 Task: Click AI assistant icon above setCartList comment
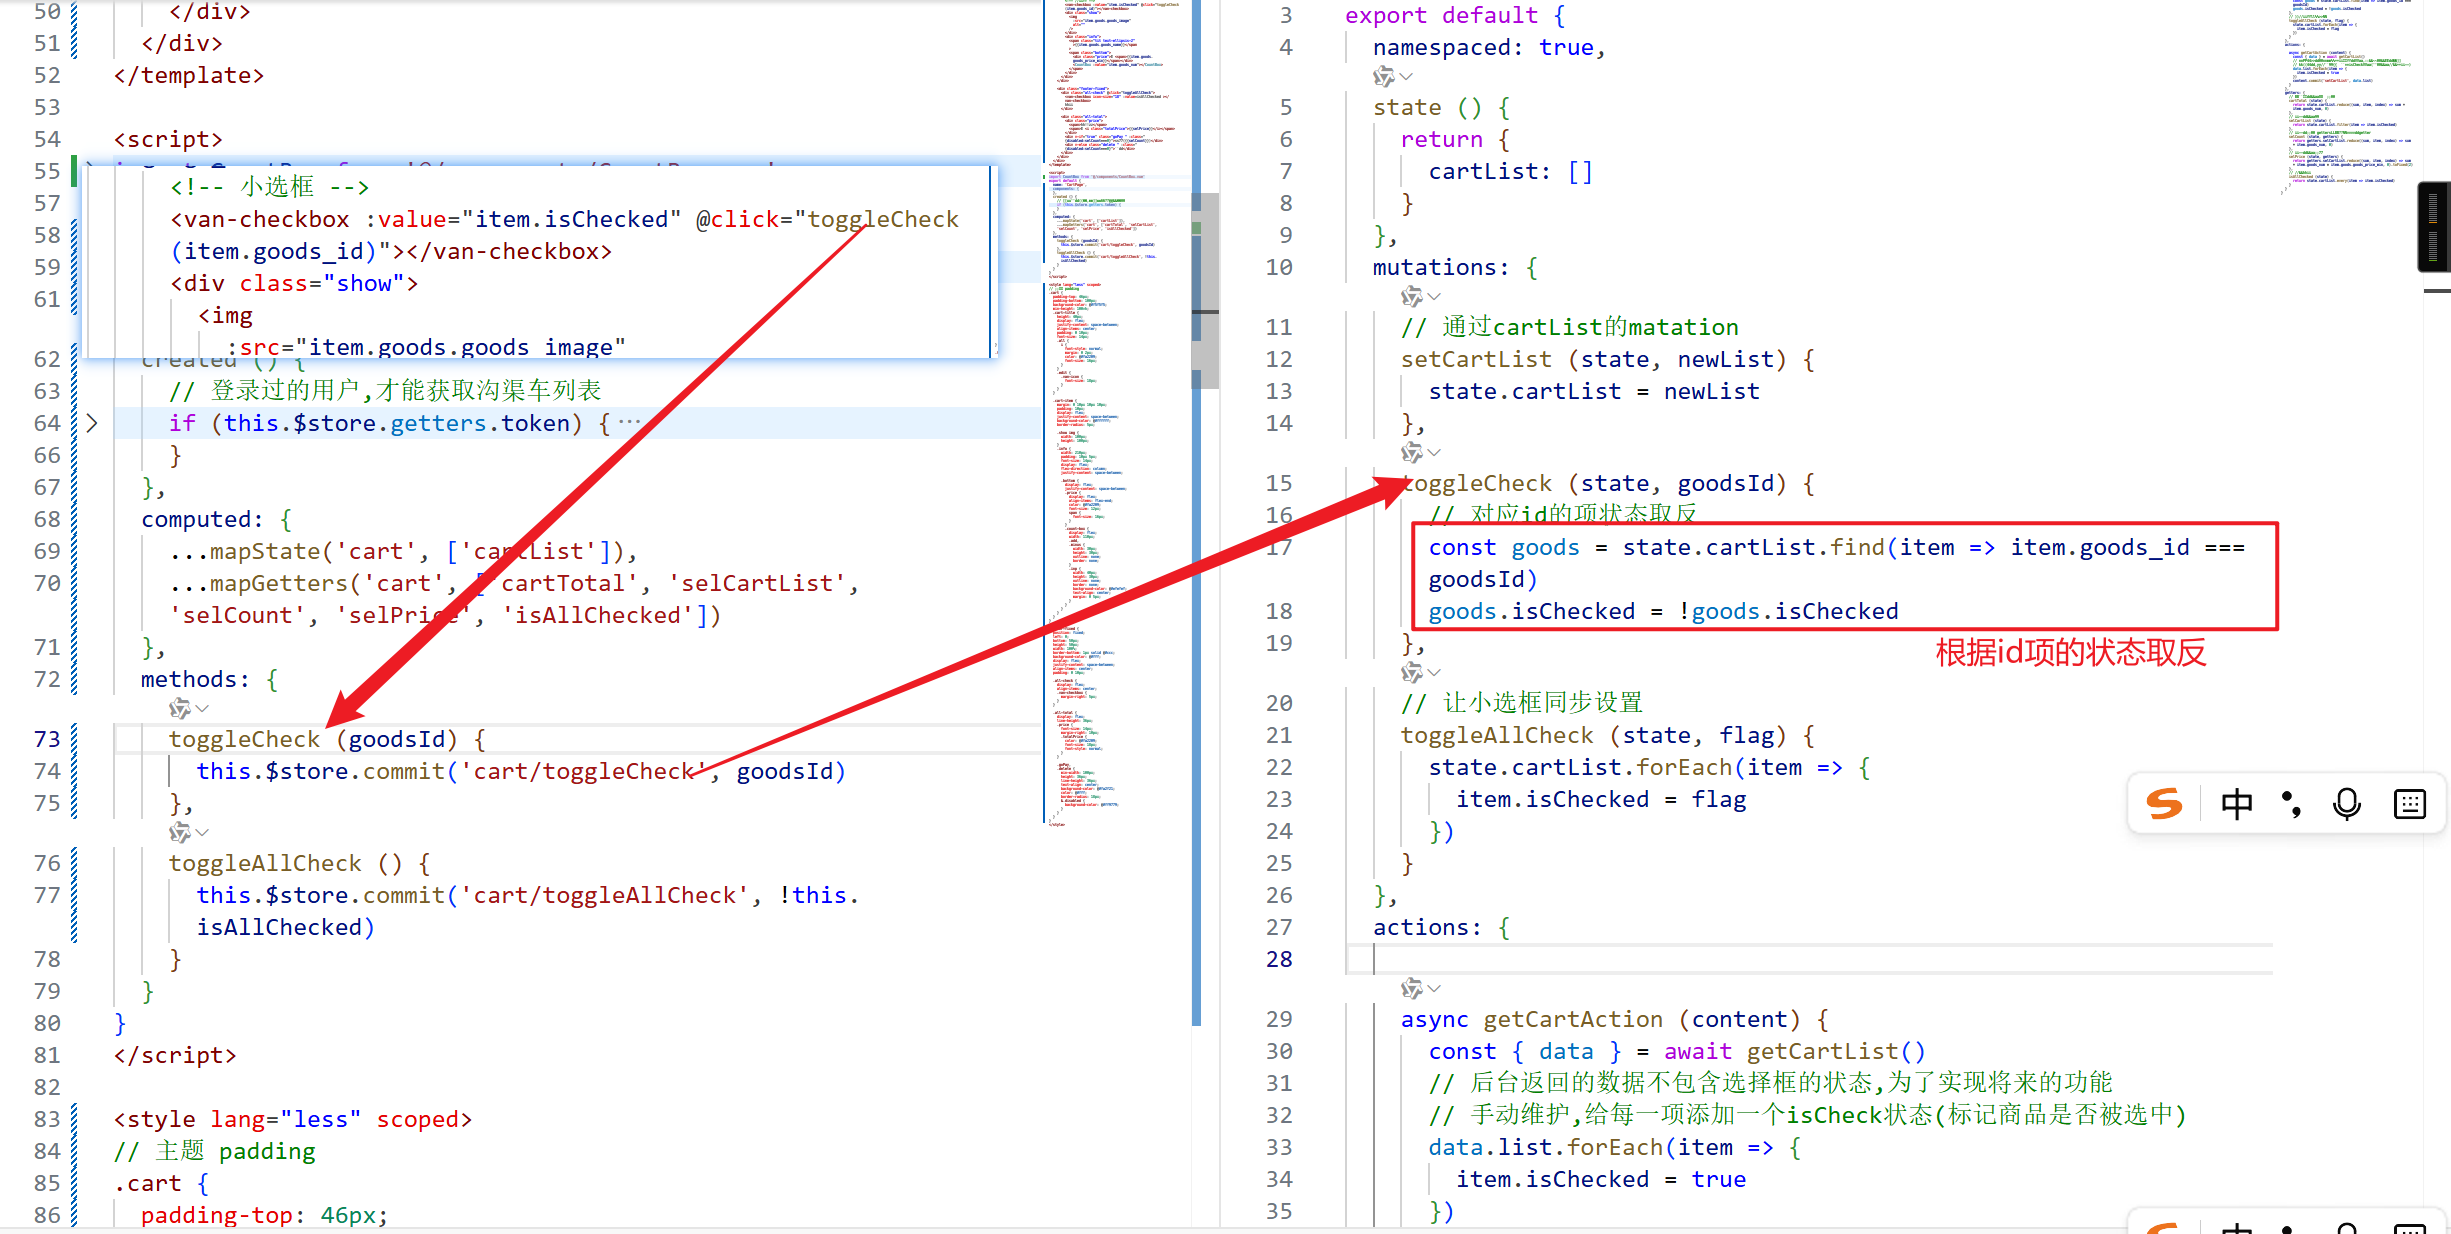click(x=1411, y=297)
